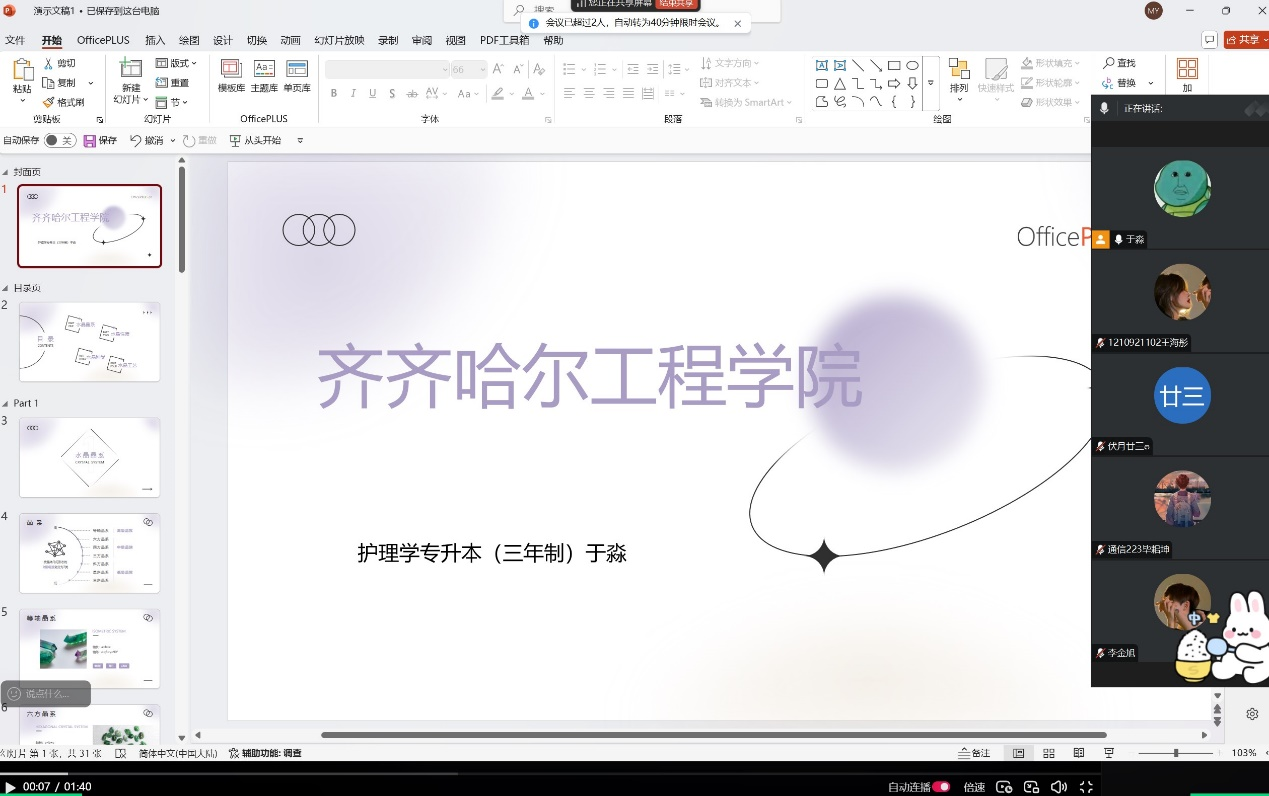This screenshot has height=796, width=1269.
Task: Toggle the 自动保存 autosave switch
Action: (59, 141)
